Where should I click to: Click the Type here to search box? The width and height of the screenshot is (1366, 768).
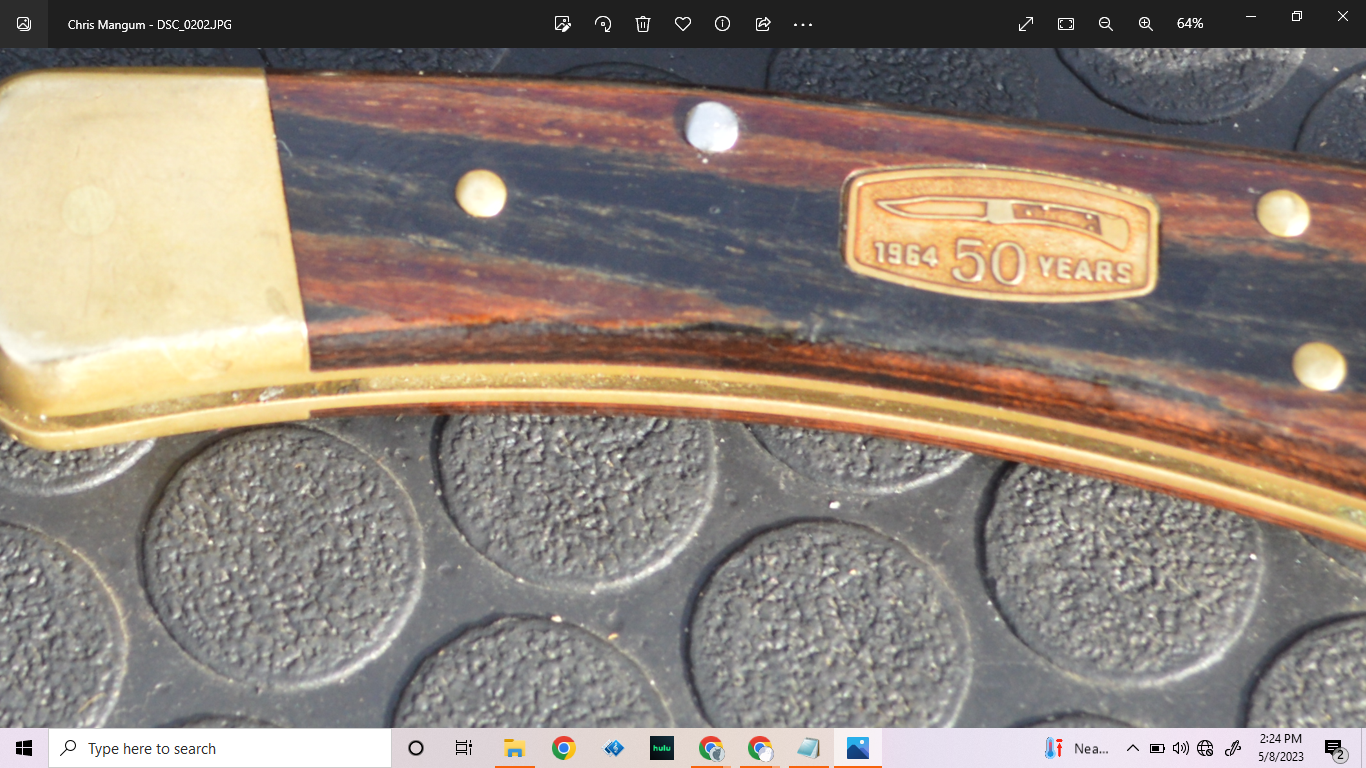(x=220, y=748)
